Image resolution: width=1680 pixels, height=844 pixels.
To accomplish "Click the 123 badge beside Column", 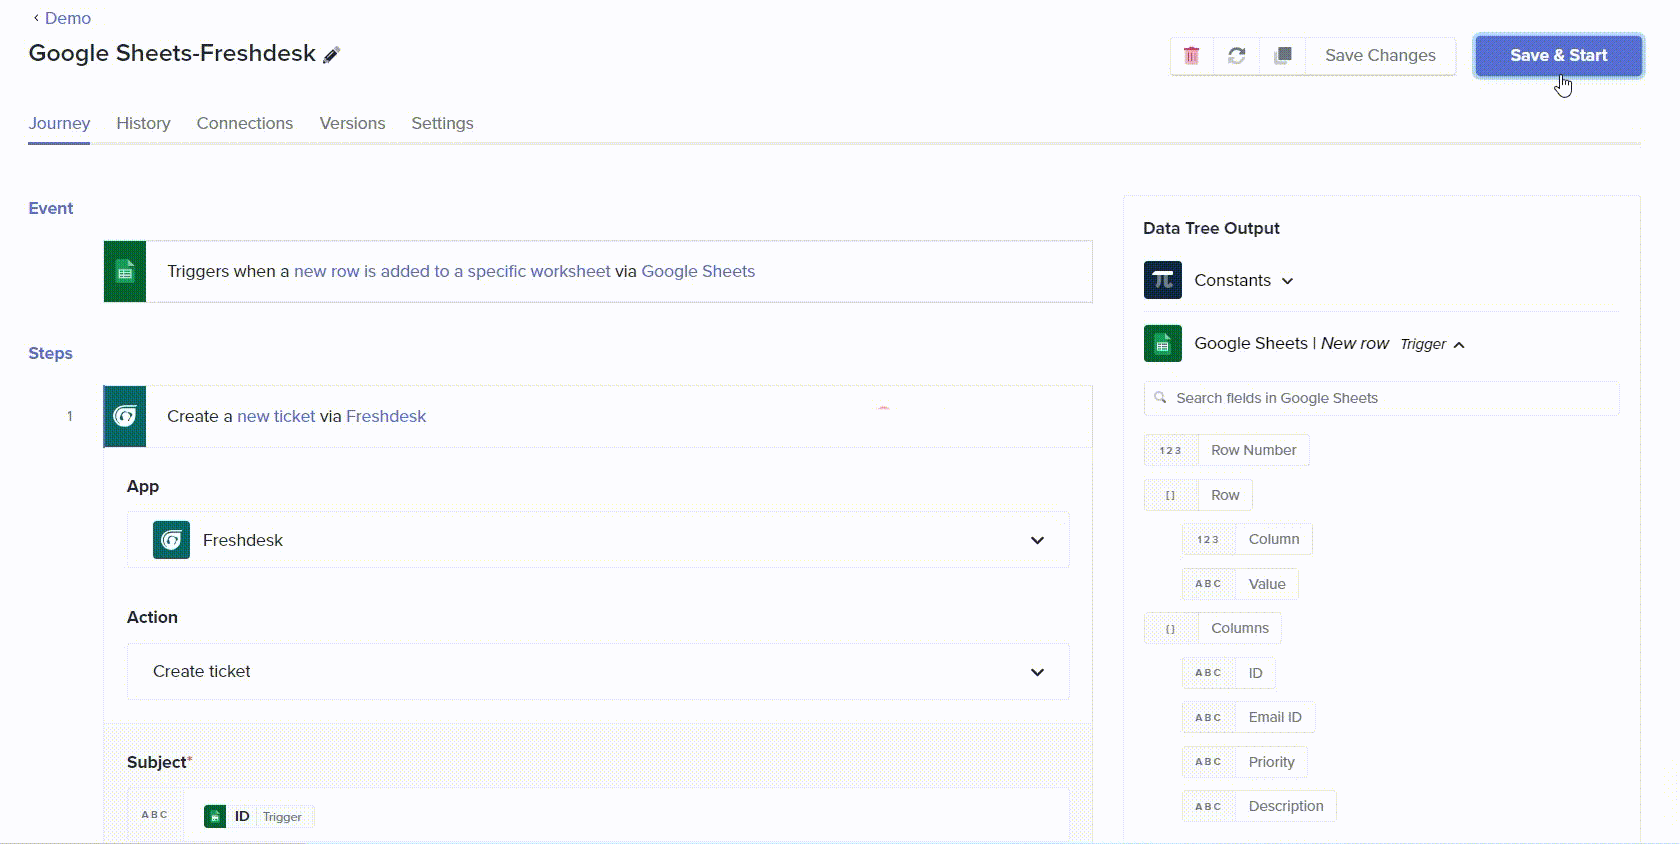I will coord(1208,539).
